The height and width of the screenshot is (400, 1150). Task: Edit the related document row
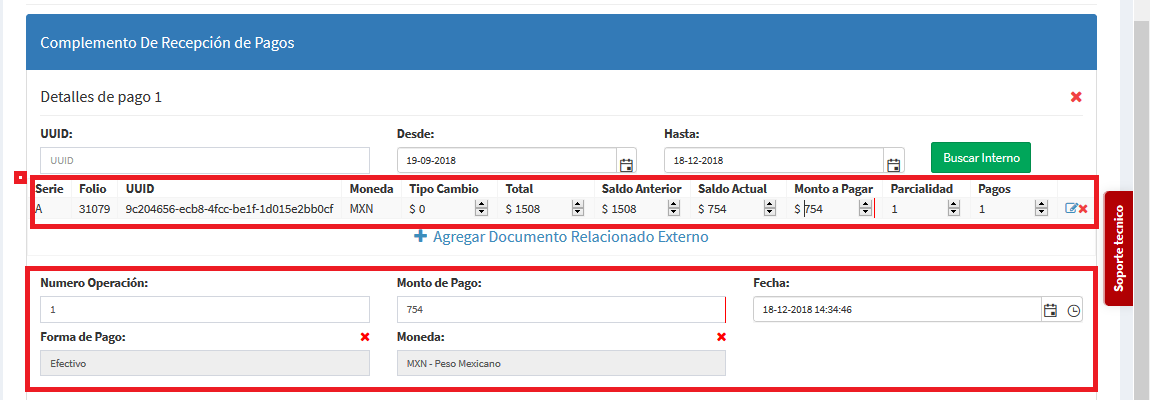click(1071, 209)
